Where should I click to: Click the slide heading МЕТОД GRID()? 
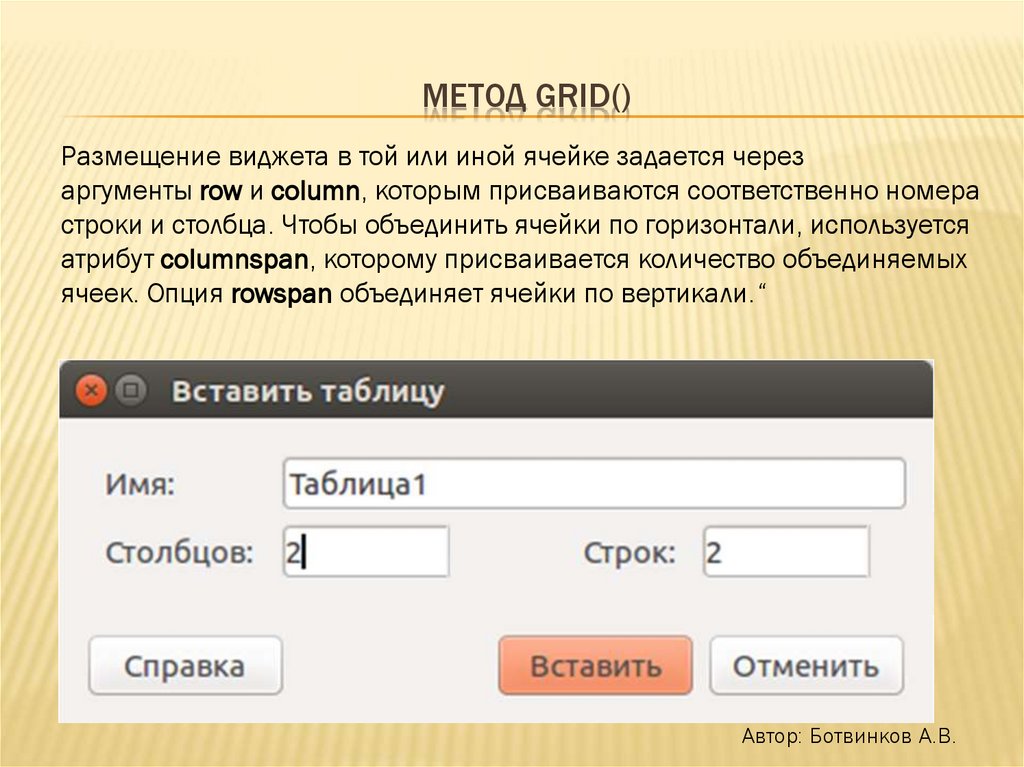(526, 97)
